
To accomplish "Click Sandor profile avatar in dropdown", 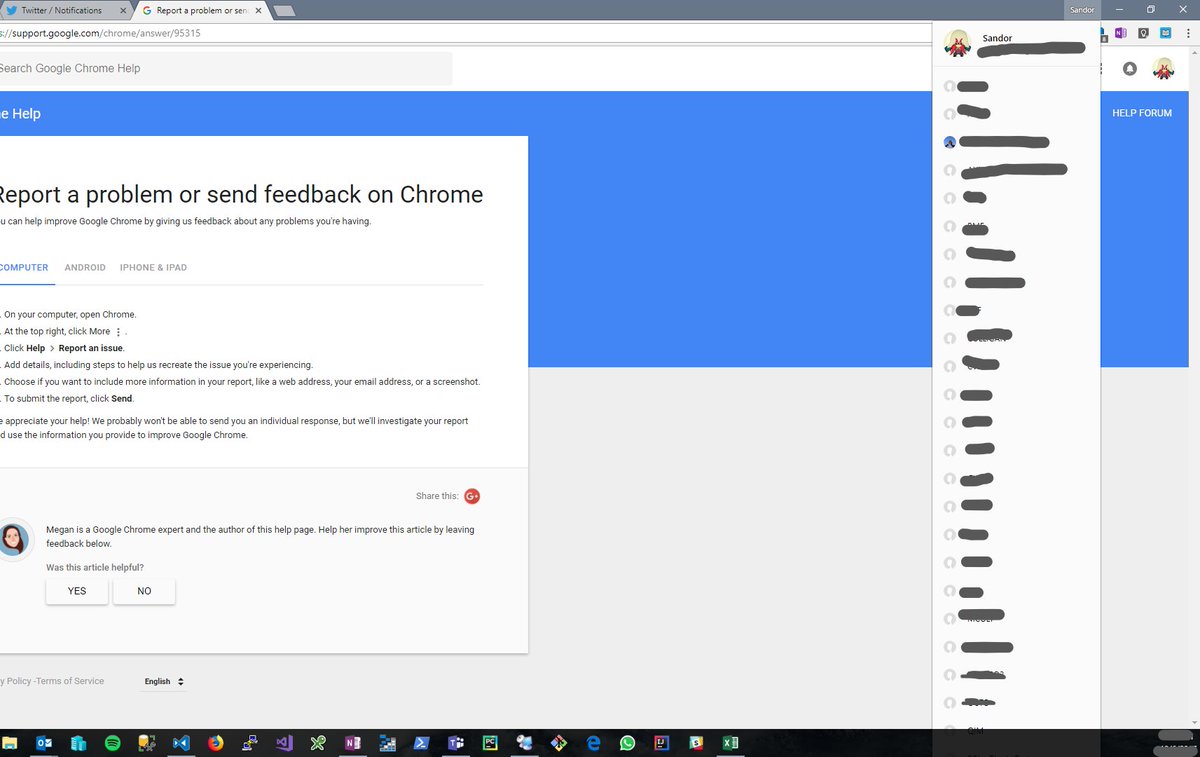I will (x=957, y=44).
